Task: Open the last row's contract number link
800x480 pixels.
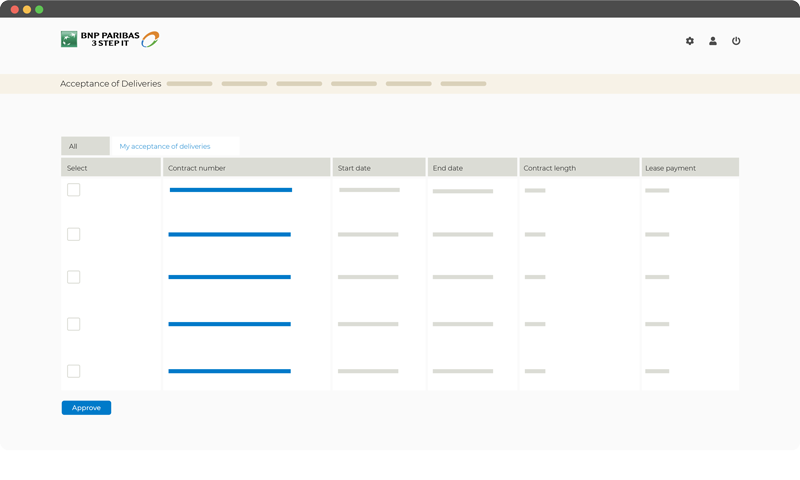Action: pyautogui.click(x=230, y=371)
